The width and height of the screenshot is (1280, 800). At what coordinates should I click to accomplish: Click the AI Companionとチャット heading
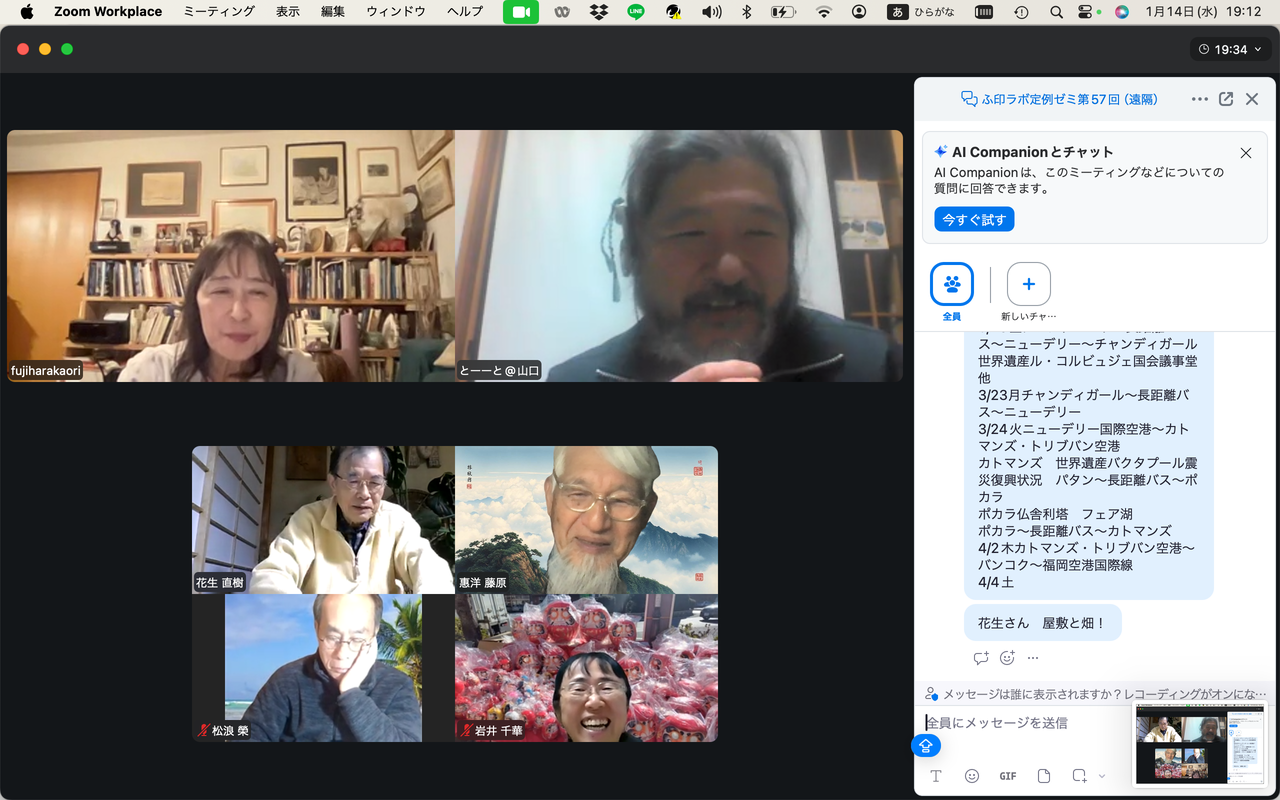pos(1032,152)
